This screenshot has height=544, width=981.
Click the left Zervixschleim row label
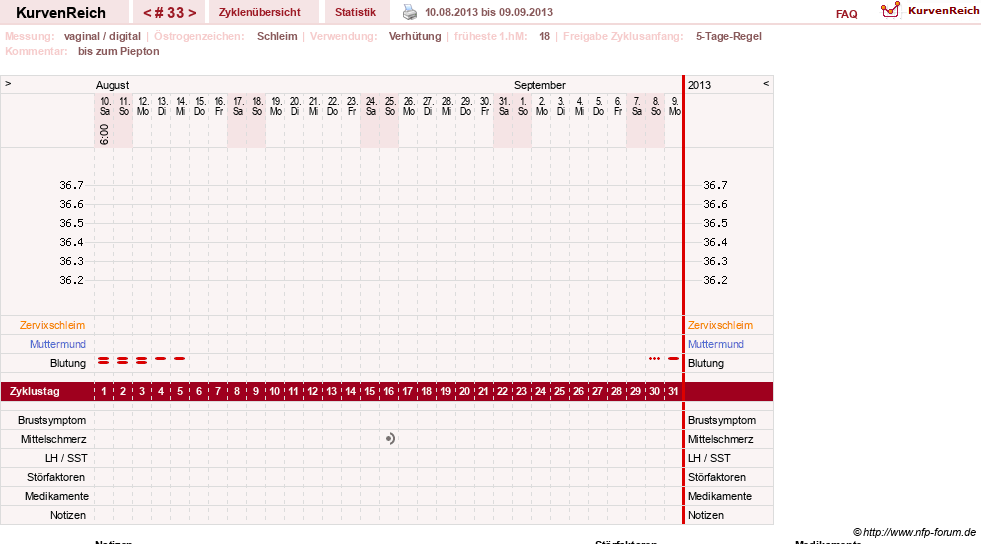point(53,325)
